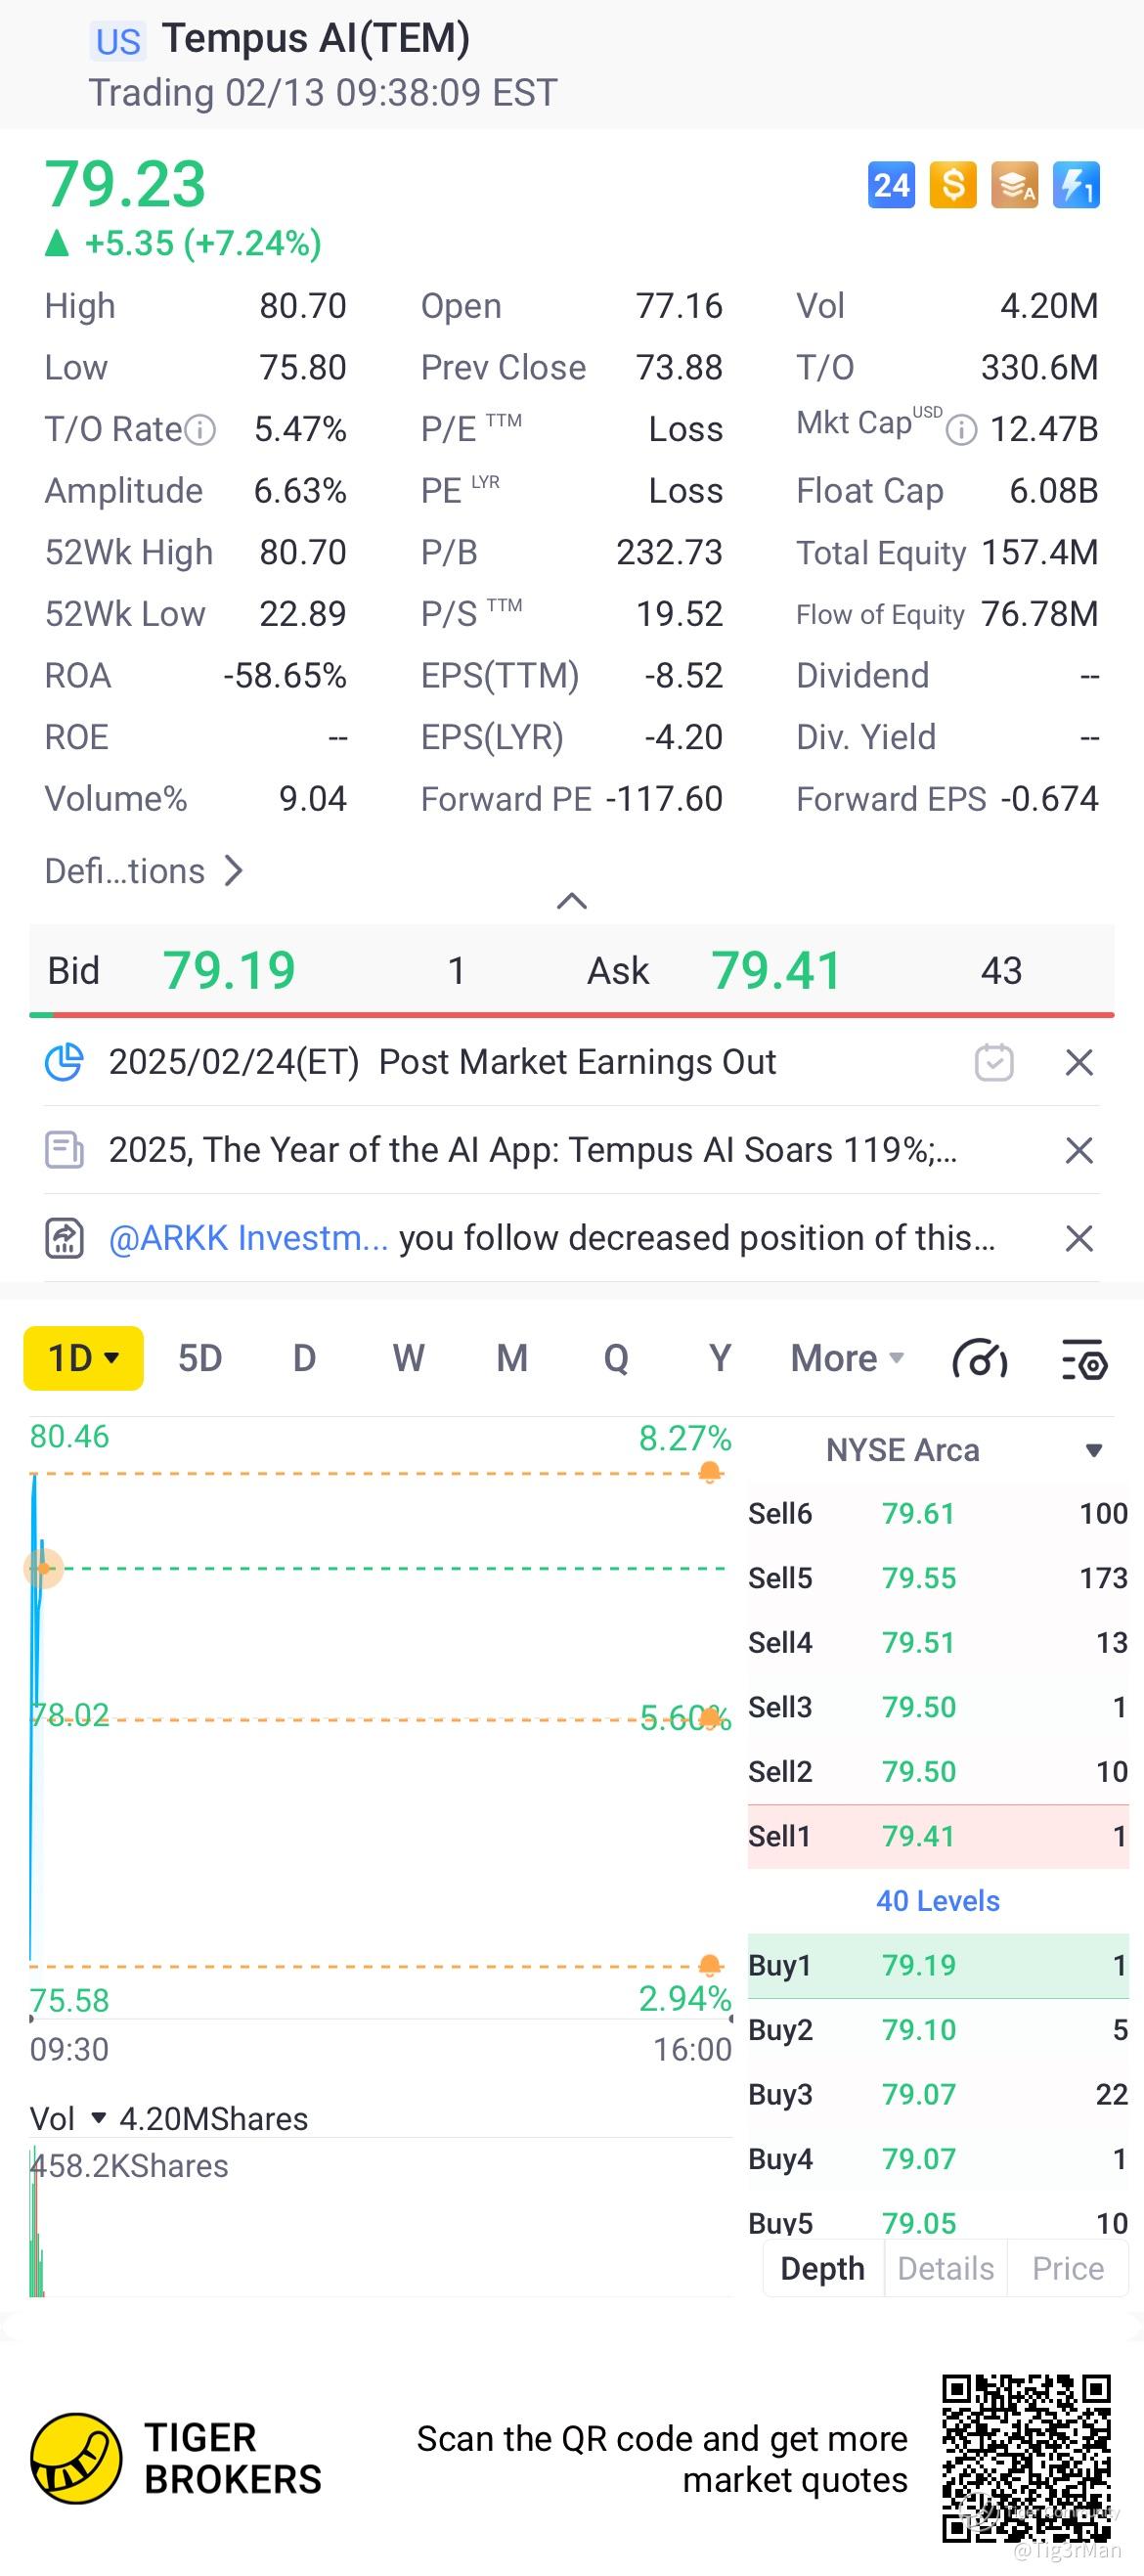Open chart view settings icon
This screenshot has height=2576, width=1144.
(1084, 1360)
